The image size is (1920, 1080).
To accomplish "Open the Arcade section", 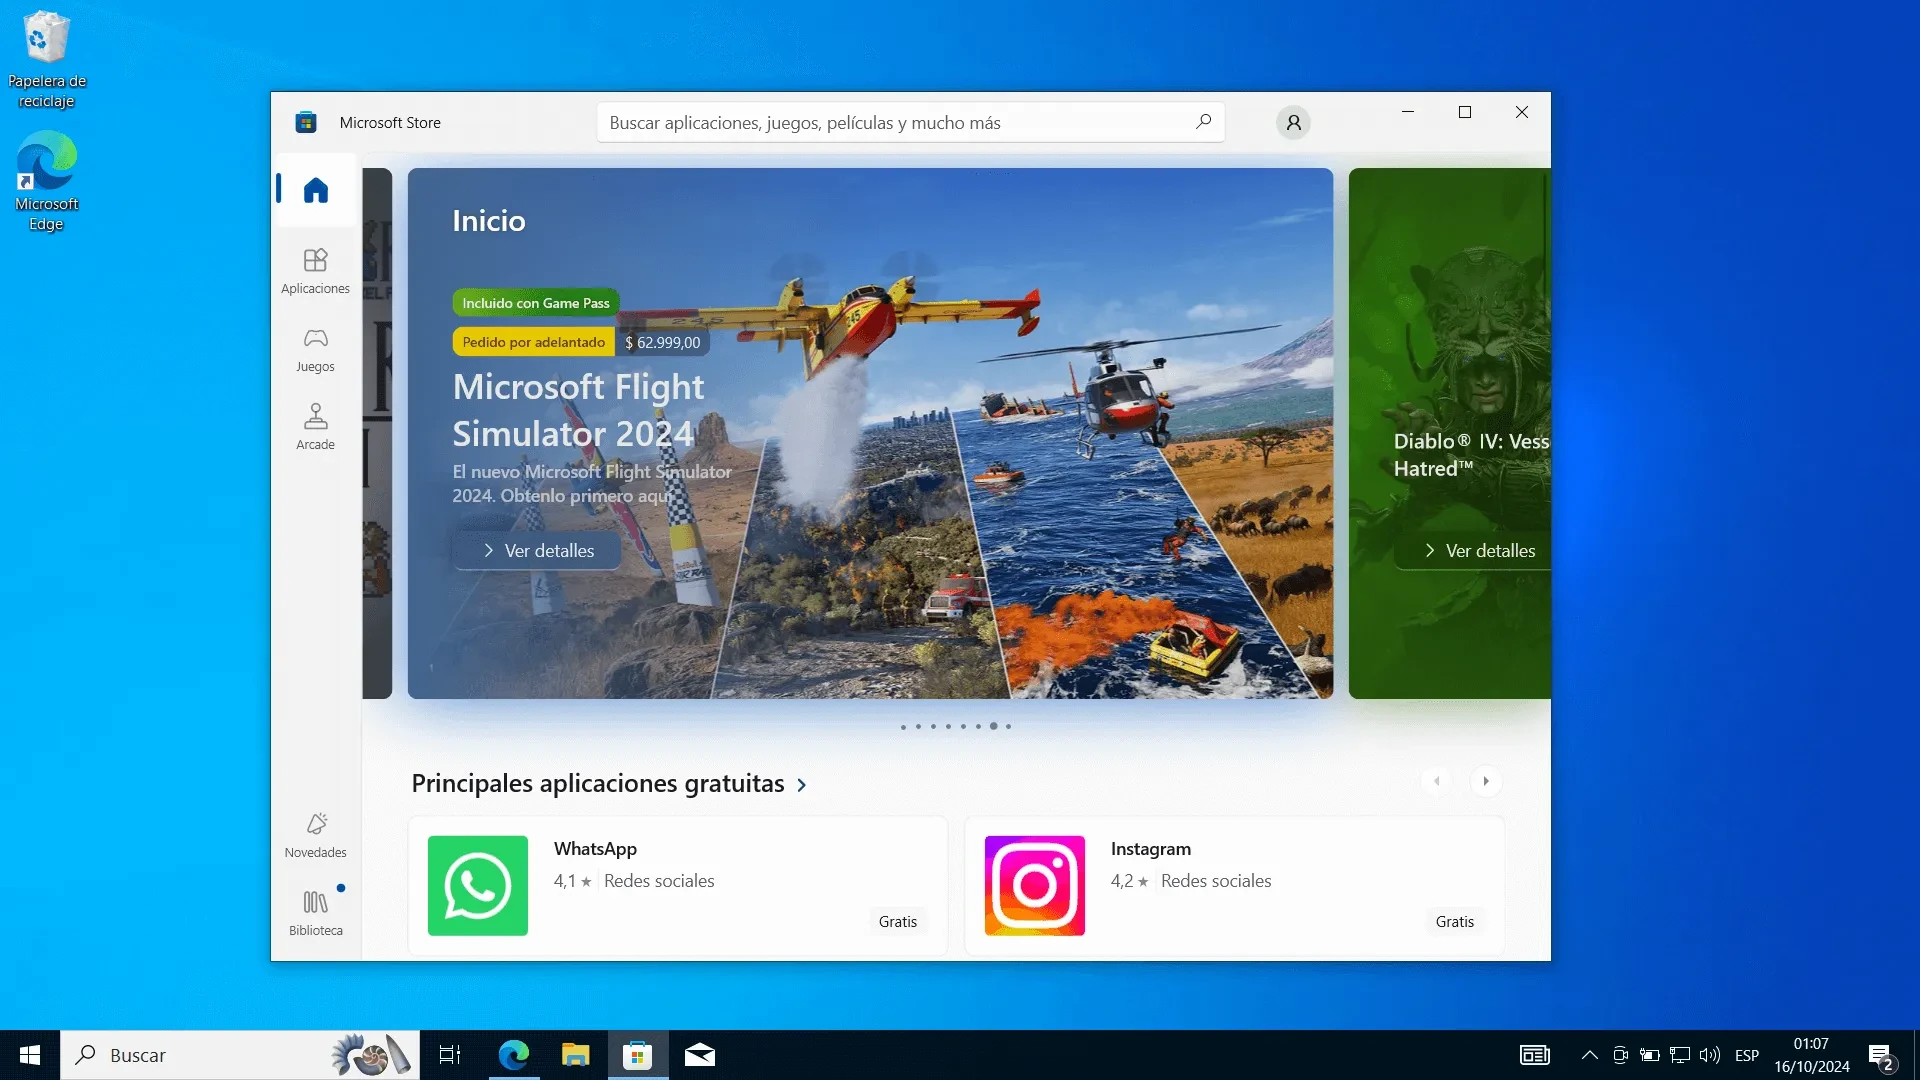I will click(x=315, y=427).
